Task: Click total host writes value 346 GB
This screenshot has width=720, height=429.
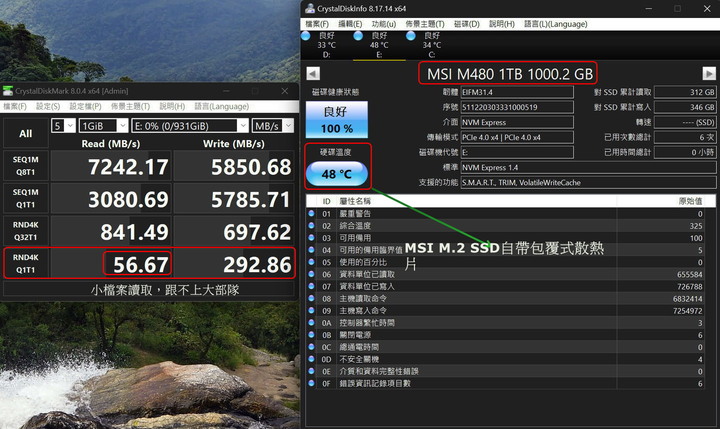Action: [685, 107]
